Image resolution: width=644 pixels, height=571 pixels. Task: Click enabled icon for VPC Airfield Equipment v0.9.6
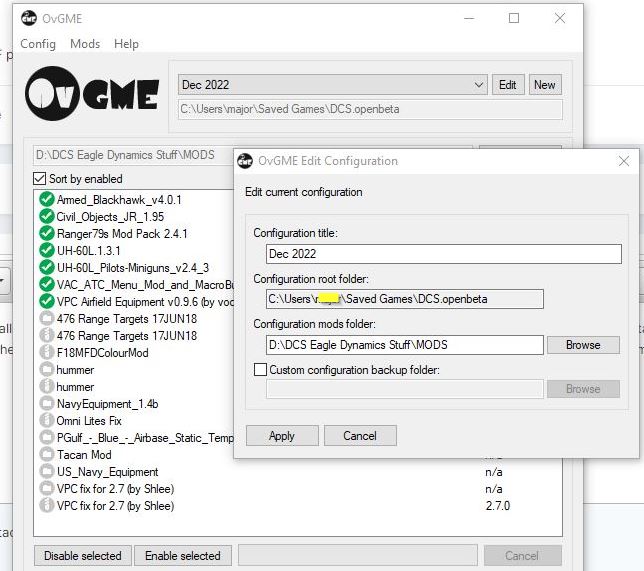(47, 302)
